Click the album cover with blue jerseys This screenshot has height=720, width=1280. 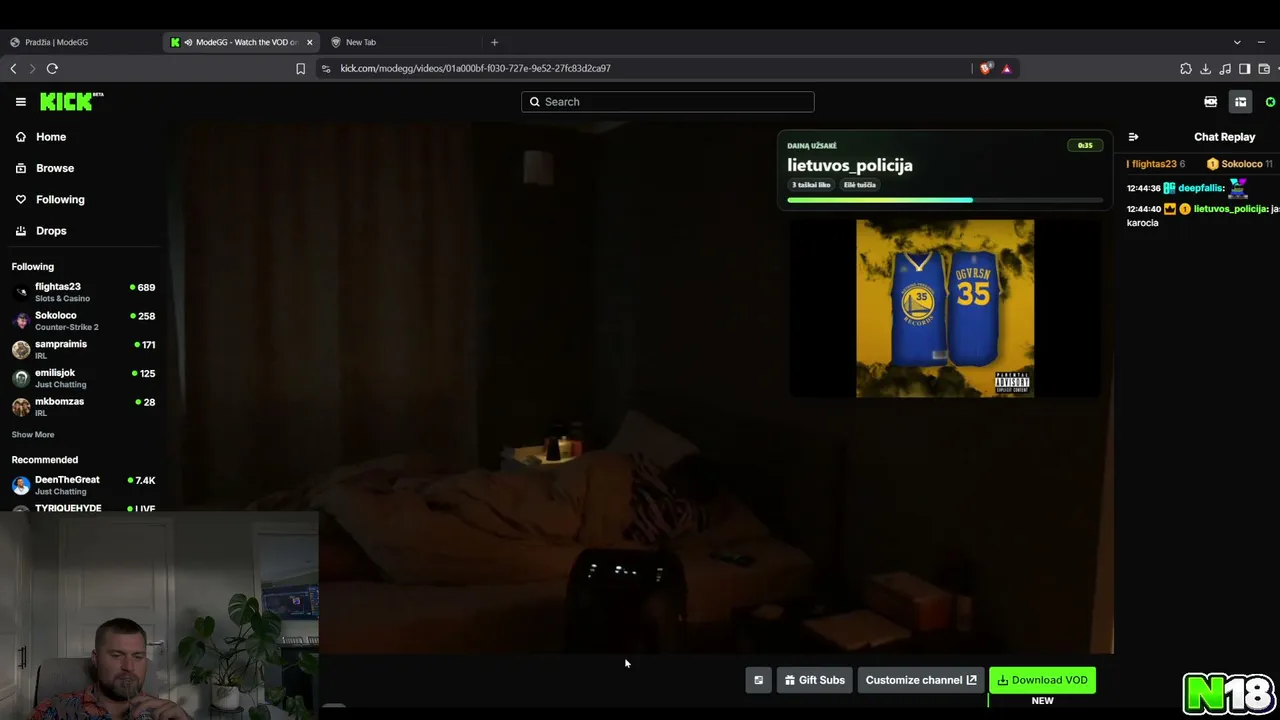[x=945, y=308]
